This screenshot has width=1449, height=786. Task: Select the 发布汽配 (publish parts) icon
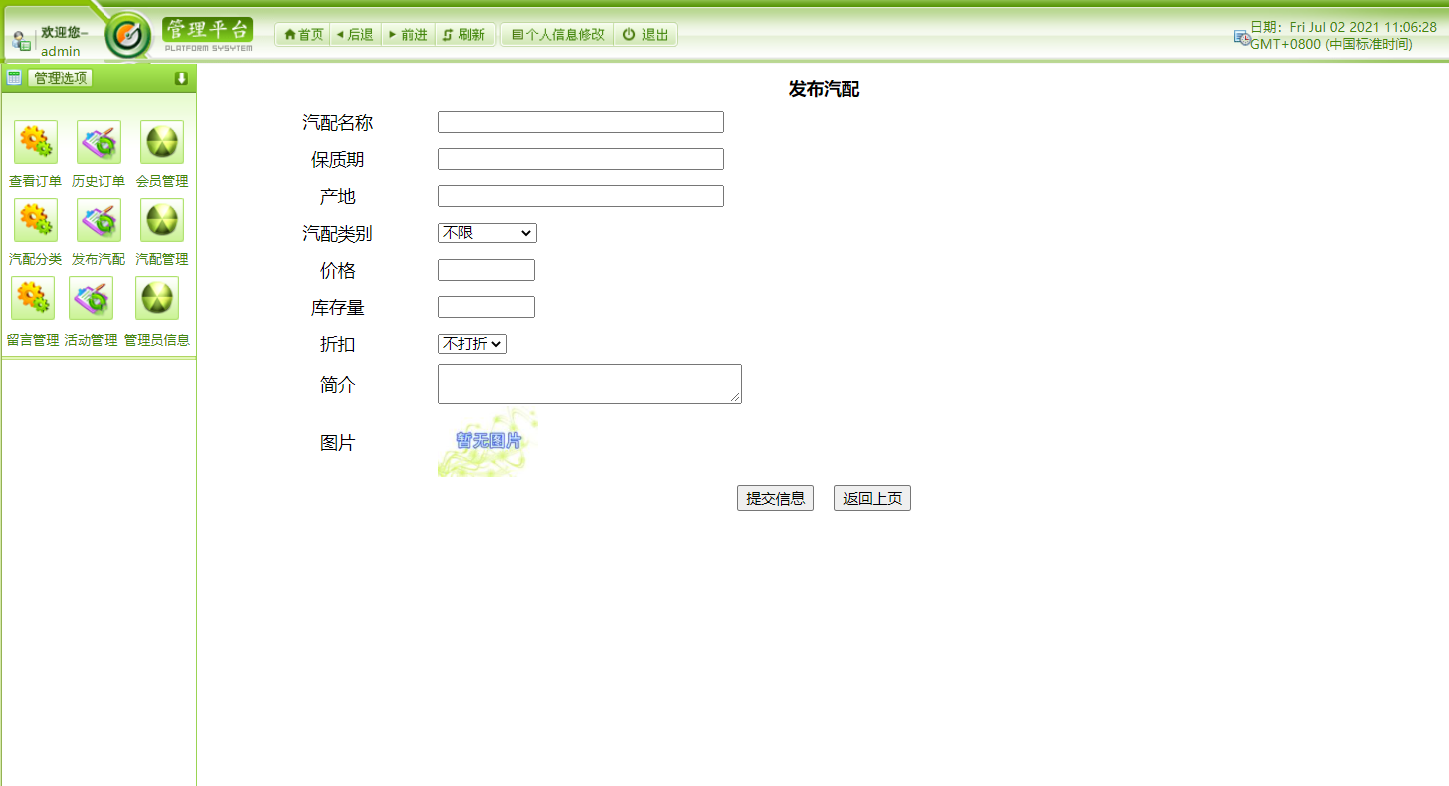click(96, 220)
